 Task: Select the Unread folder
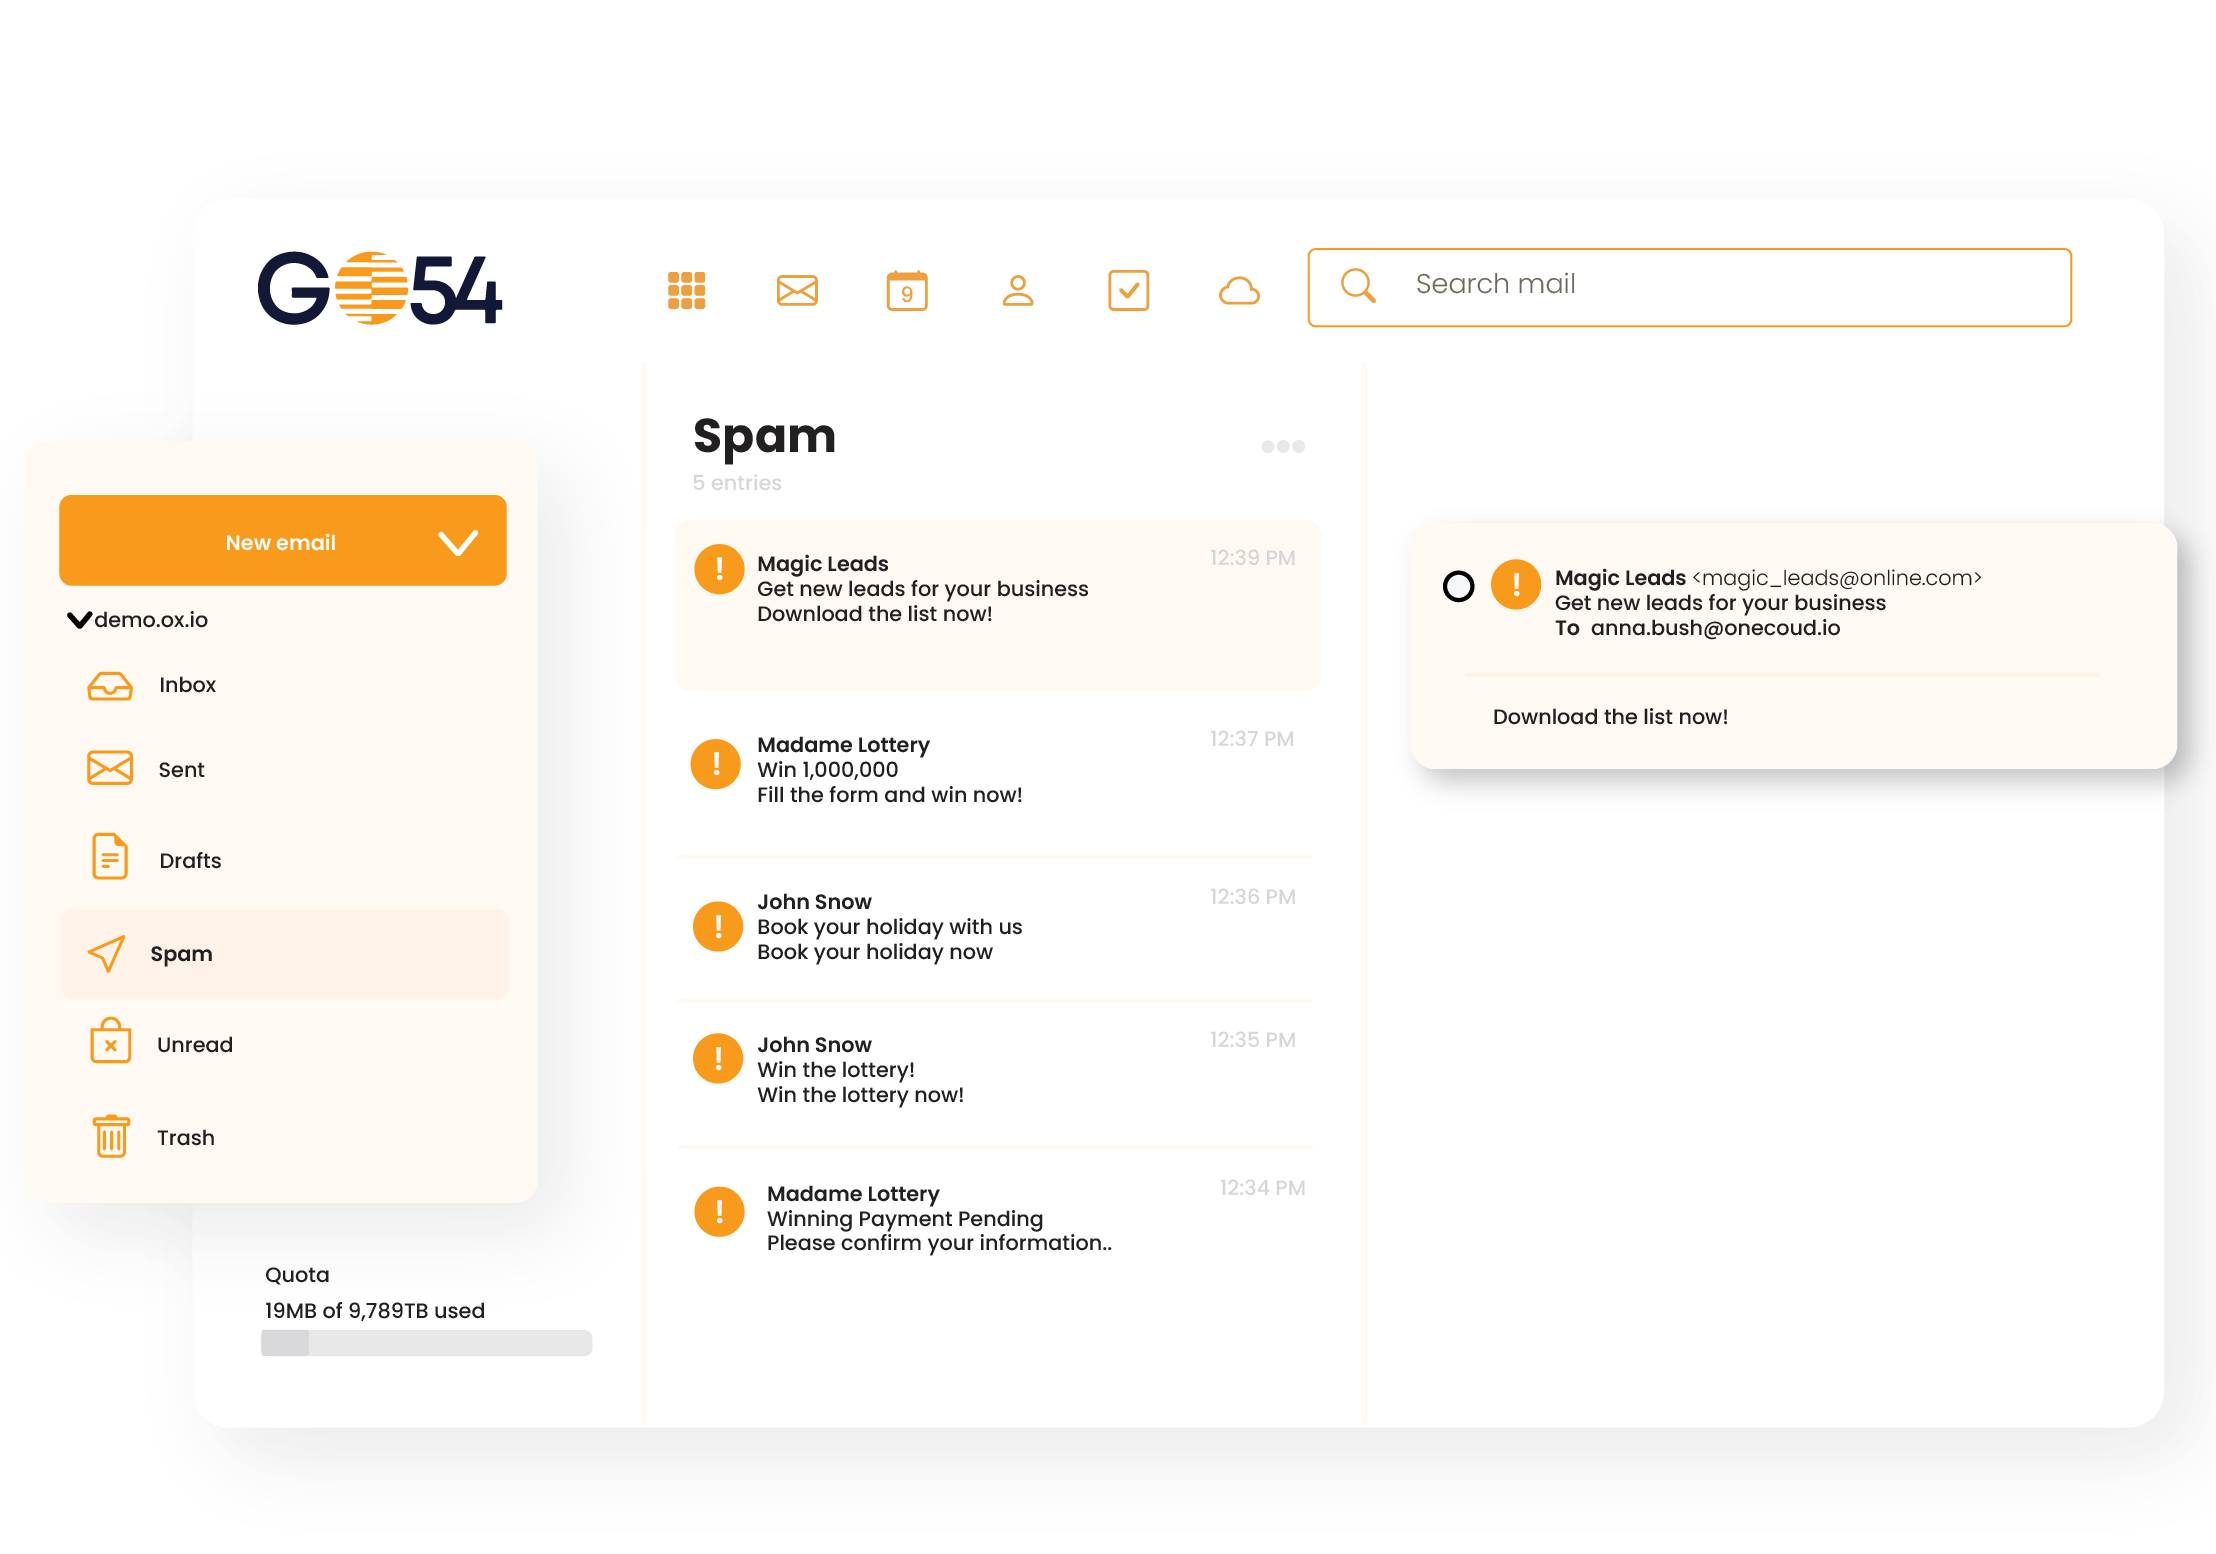[x=194, y=1044]
